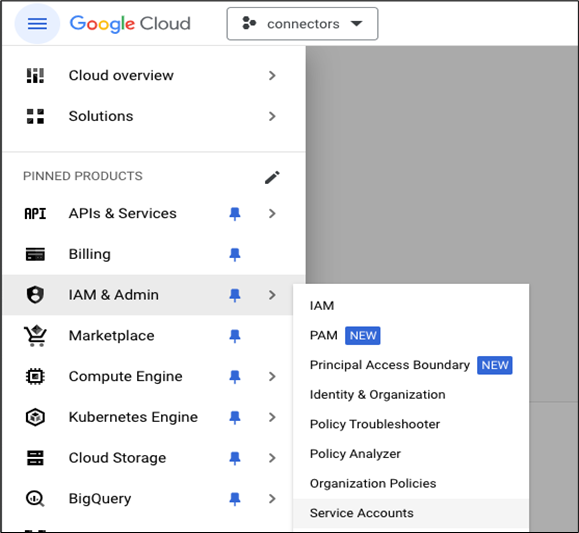Viewport: 579px width, 533px height.
Task: Expand the BigQuery chevron
Action: 272,499
